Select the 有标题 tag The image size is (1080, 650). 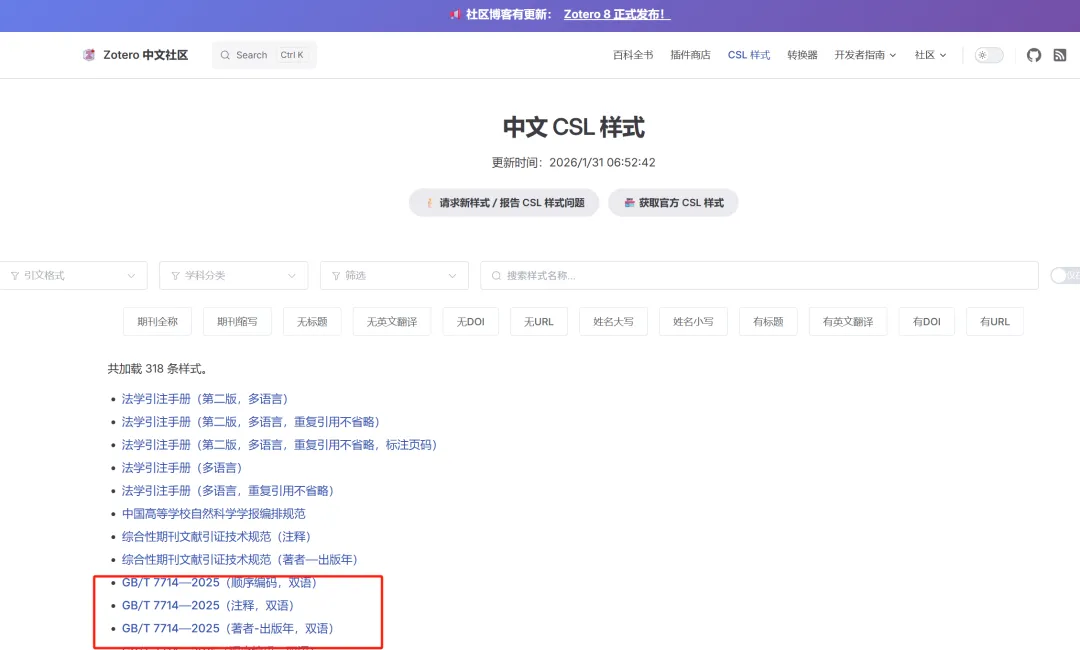point(768,322)
